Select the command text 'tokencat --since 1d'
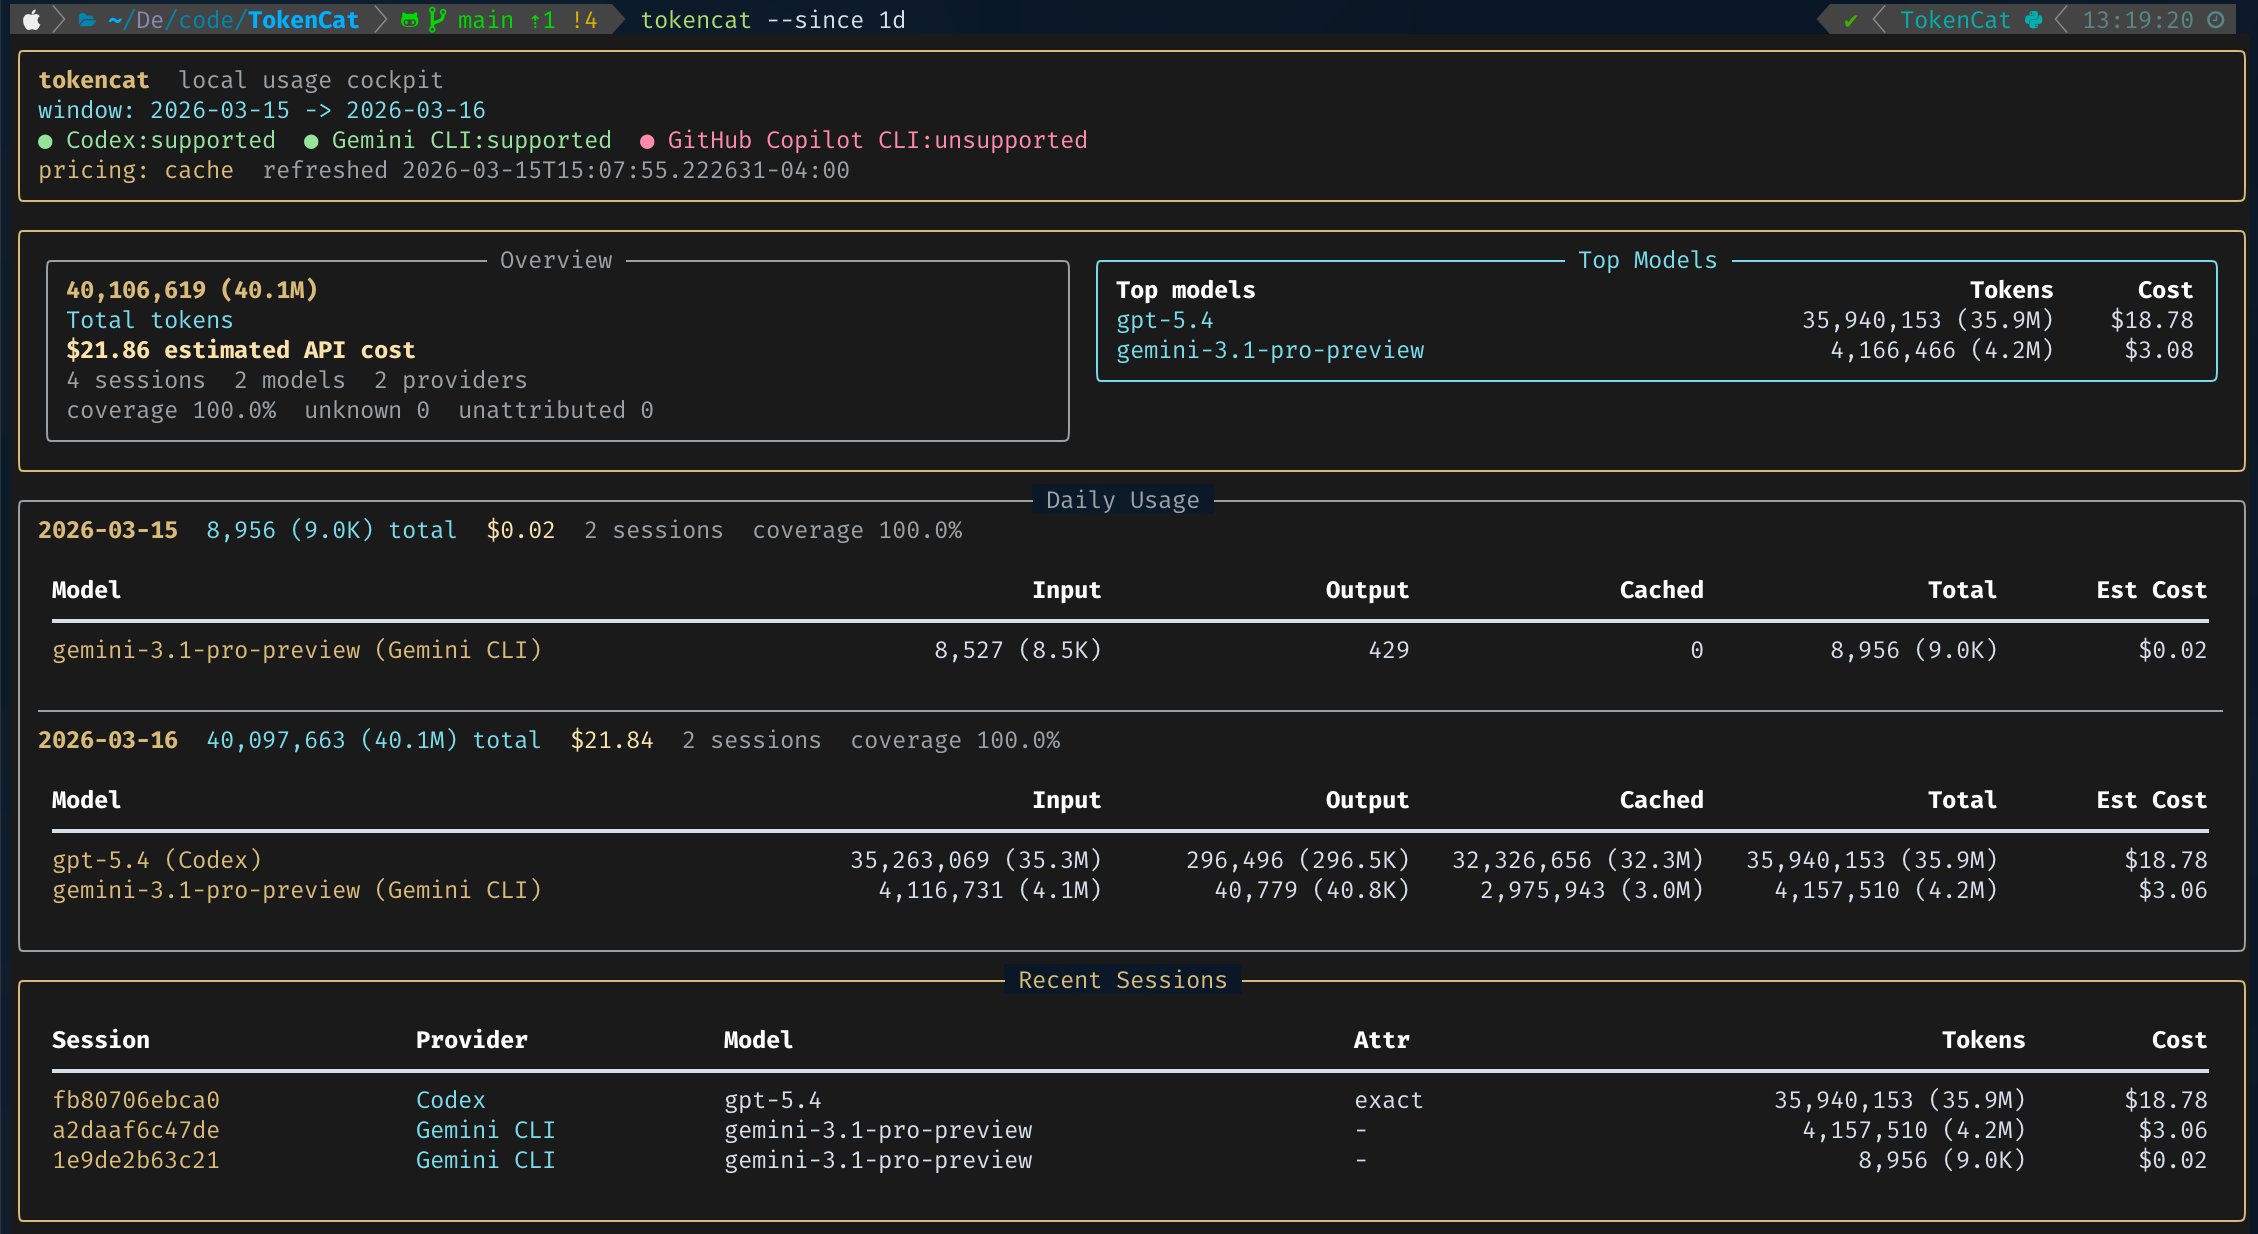This screenshot has height=1234, width=2258. click(x=773, y=20)
